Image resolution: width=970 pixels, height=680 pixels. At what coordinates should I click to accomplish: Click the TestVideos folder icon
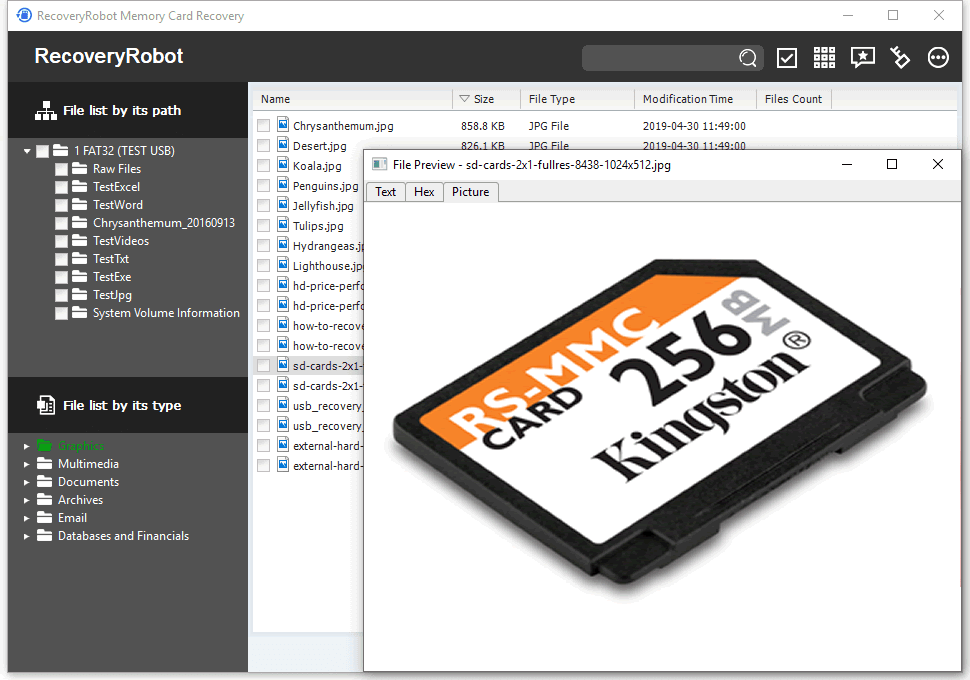[x=79, y=240]
